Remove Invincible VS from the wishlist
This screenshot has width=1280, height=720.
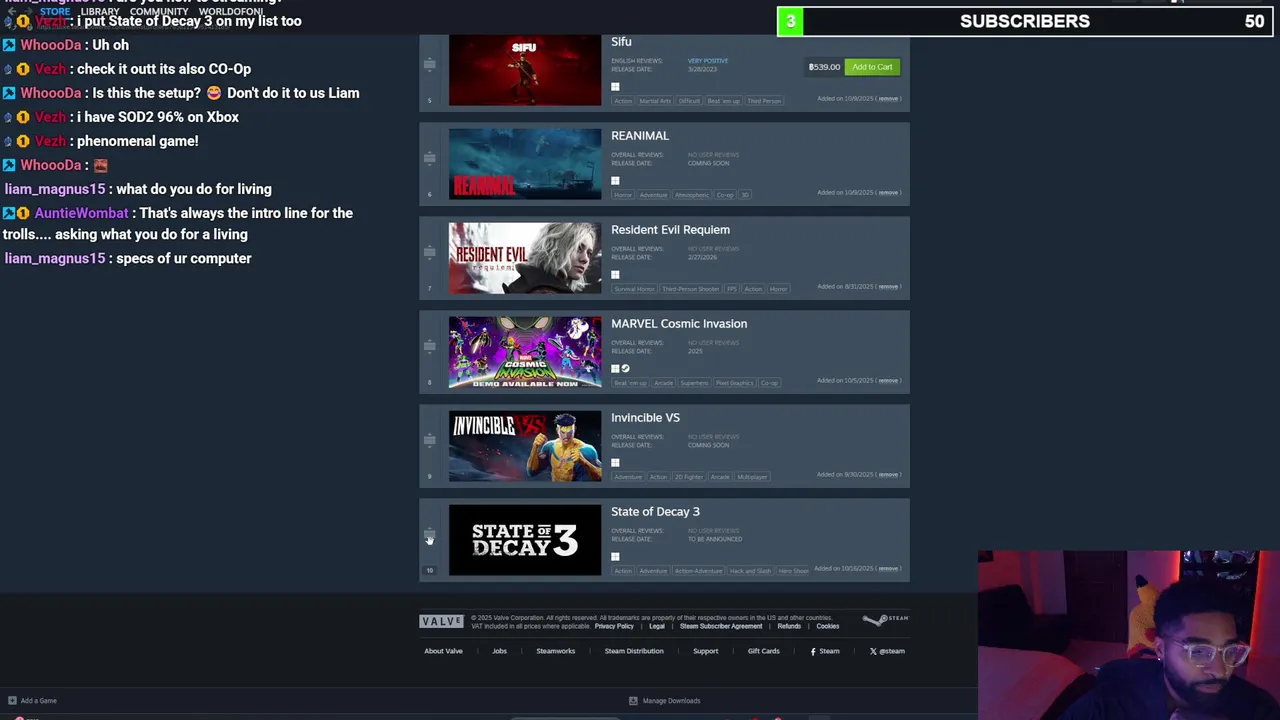click(888, 475)
